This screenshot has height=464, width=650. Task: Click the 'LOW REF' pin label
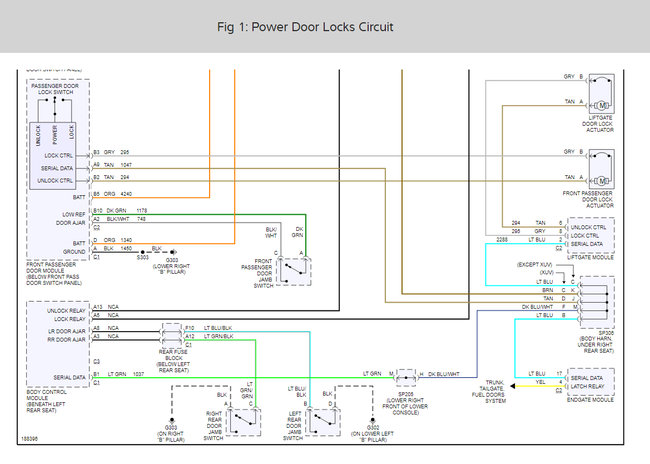[74, 214]
